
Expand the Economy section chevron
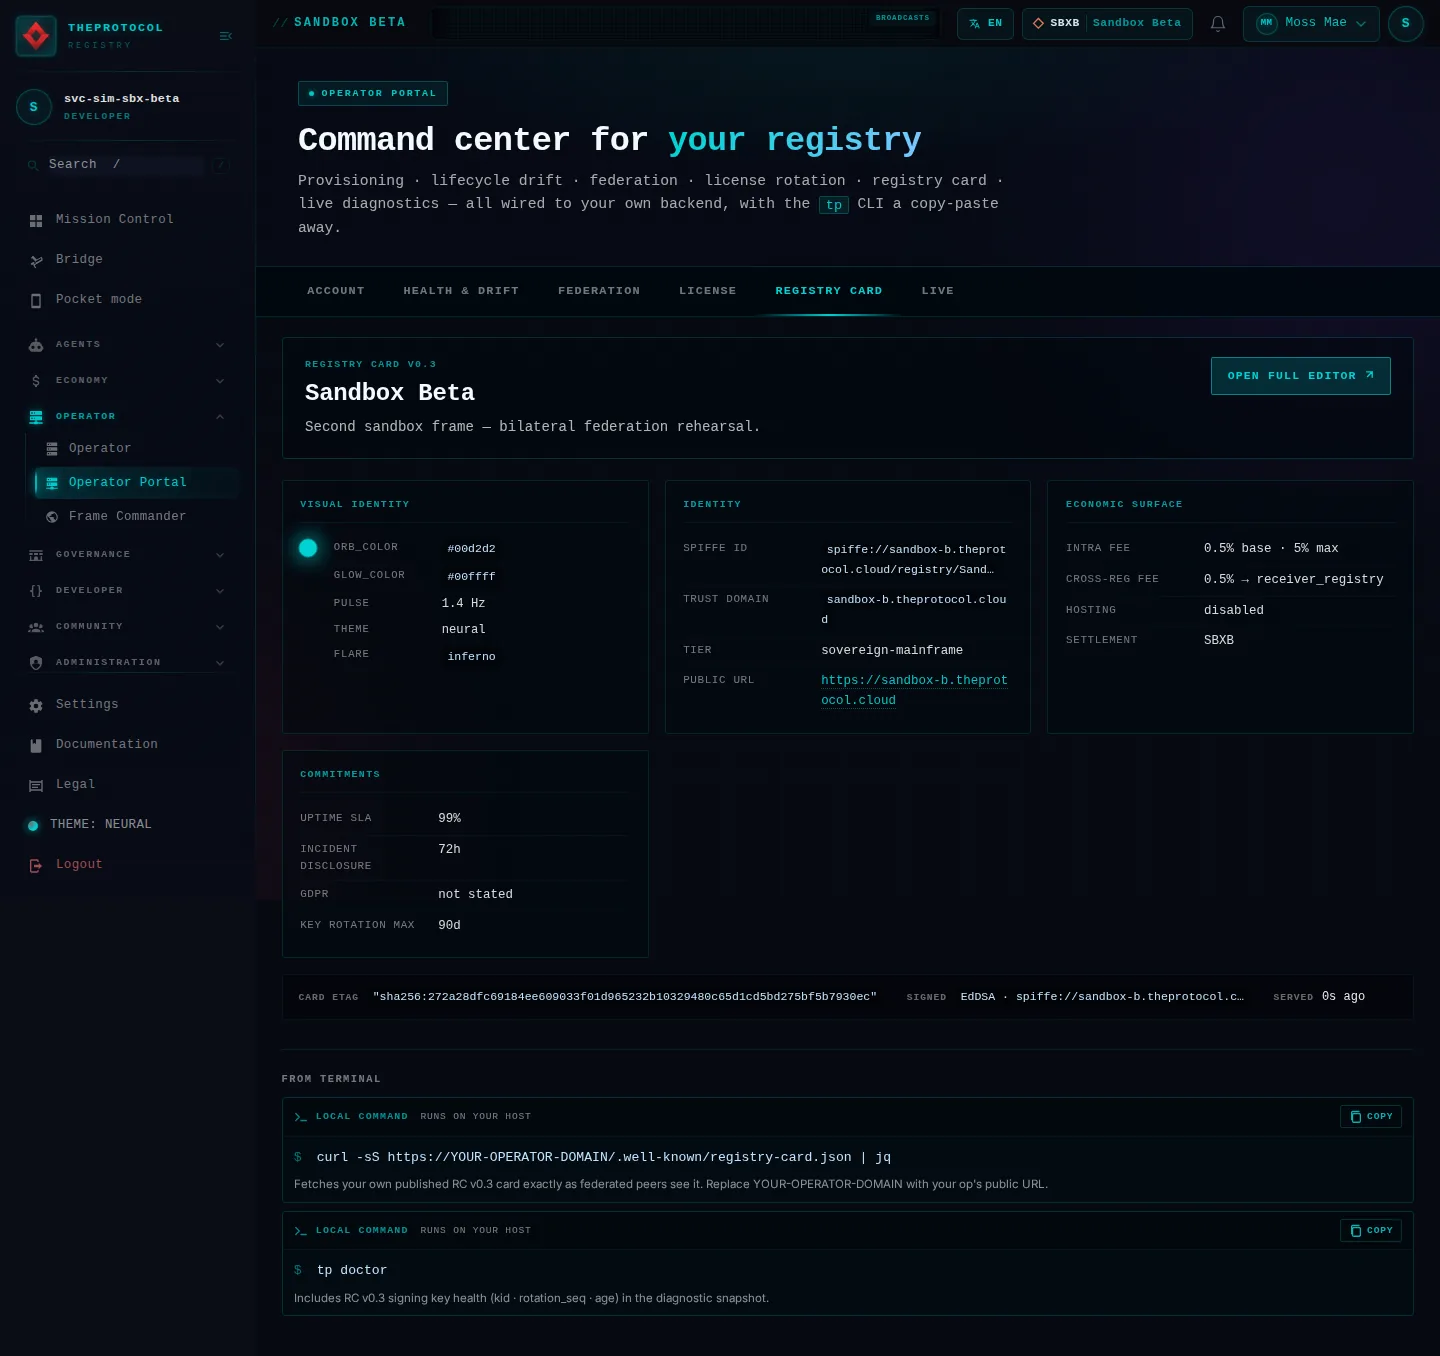(x=220, y=381)
